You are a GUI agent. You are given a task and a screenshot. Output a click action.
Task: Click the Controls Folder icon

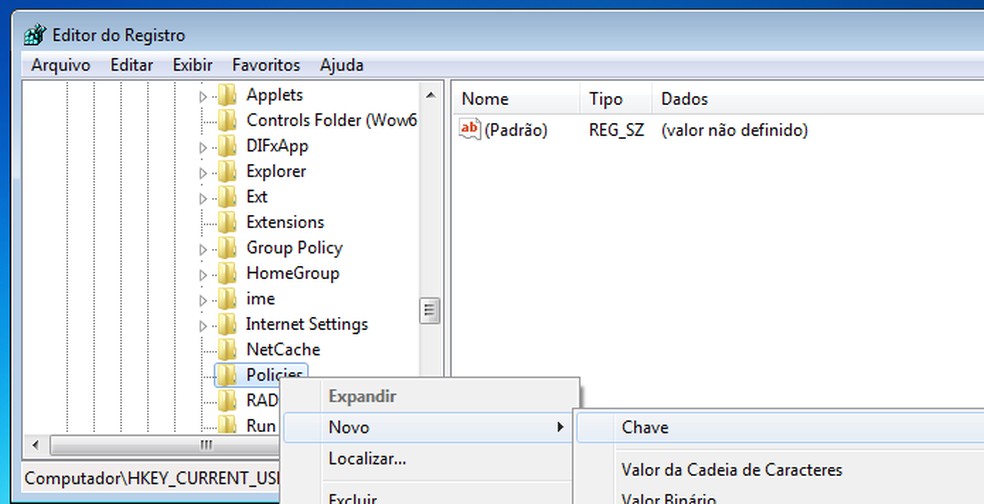coord(227,121)
